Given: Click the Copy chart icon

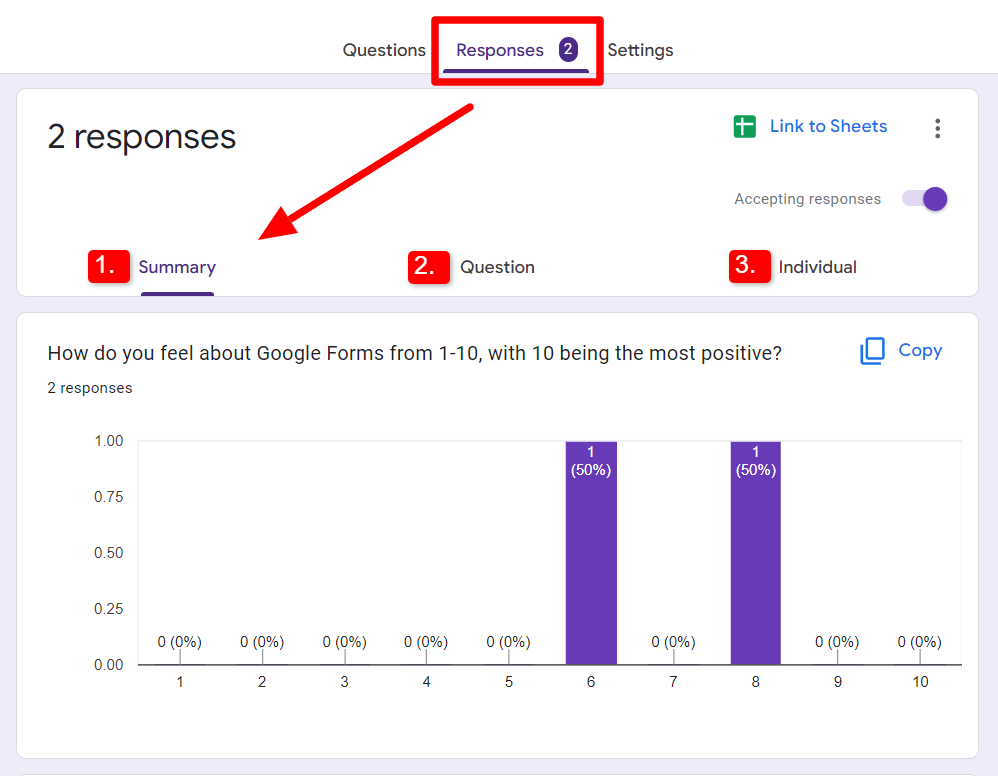Looking at the screenshot, I should [x=873, y=351].
